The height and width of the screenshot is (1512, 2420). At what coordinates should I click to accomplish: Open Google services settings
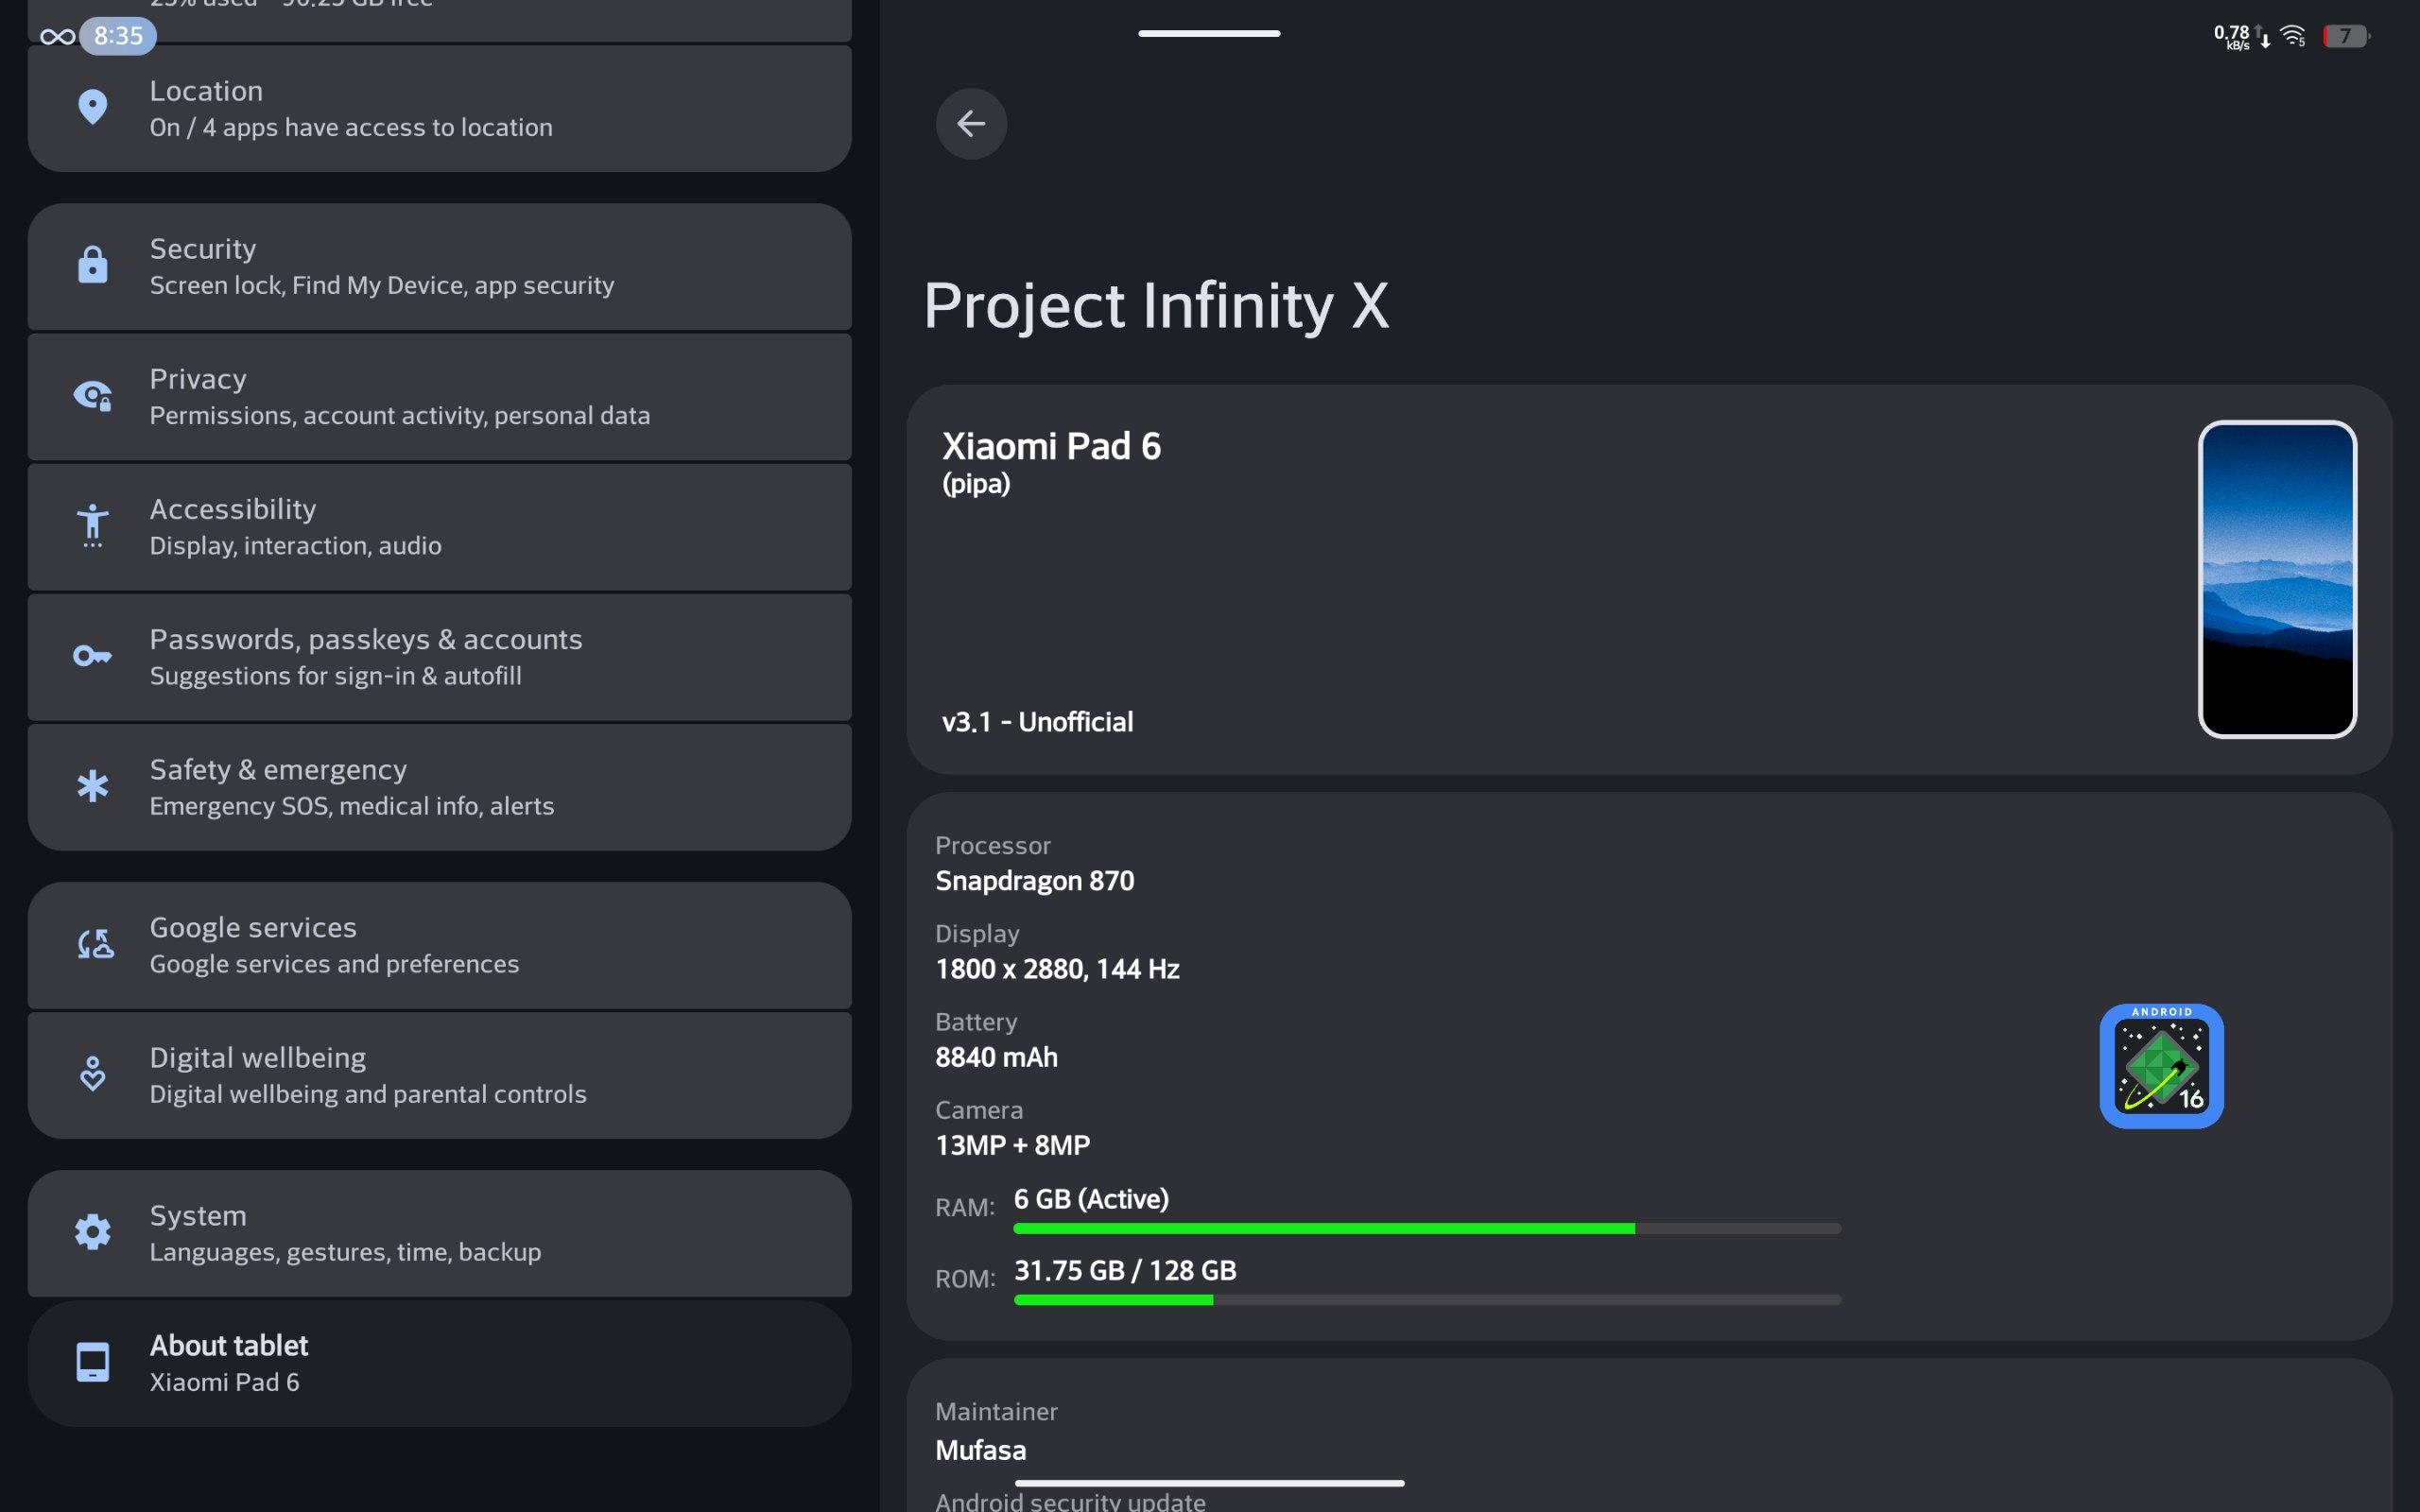point(440,945)
